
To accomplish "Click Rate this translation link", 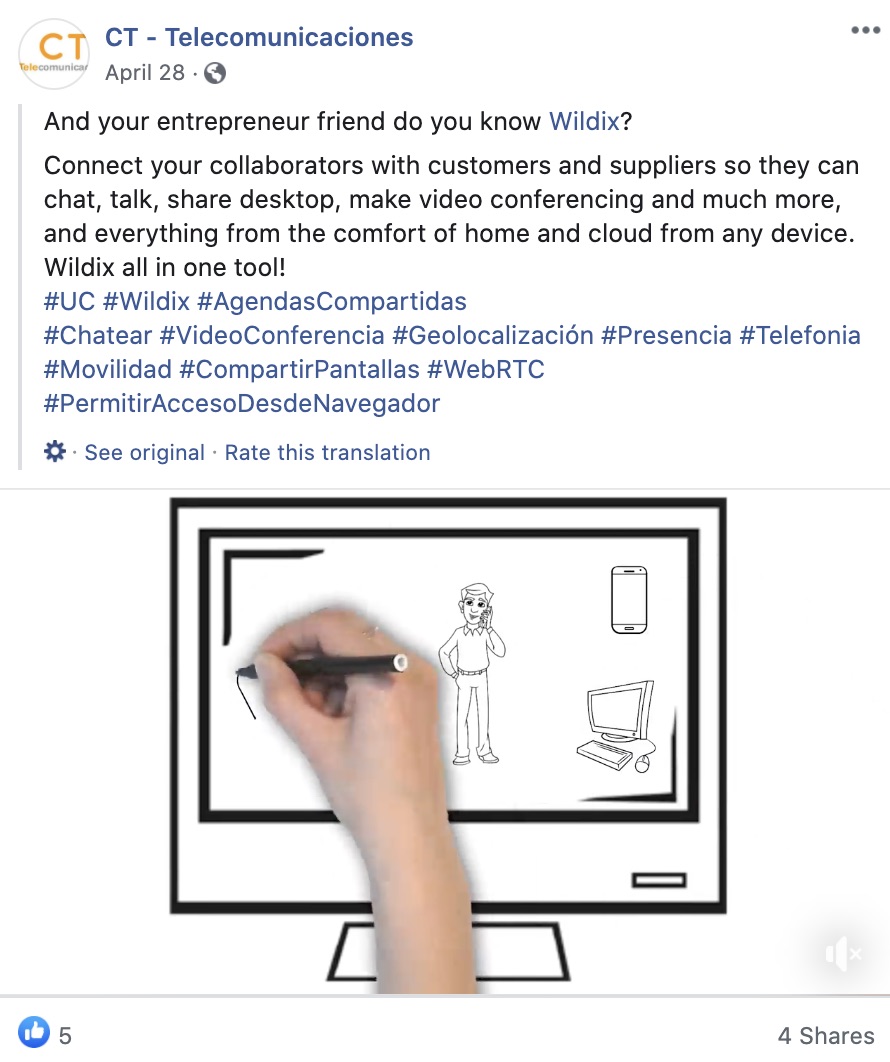I will [x=327, y=452].
